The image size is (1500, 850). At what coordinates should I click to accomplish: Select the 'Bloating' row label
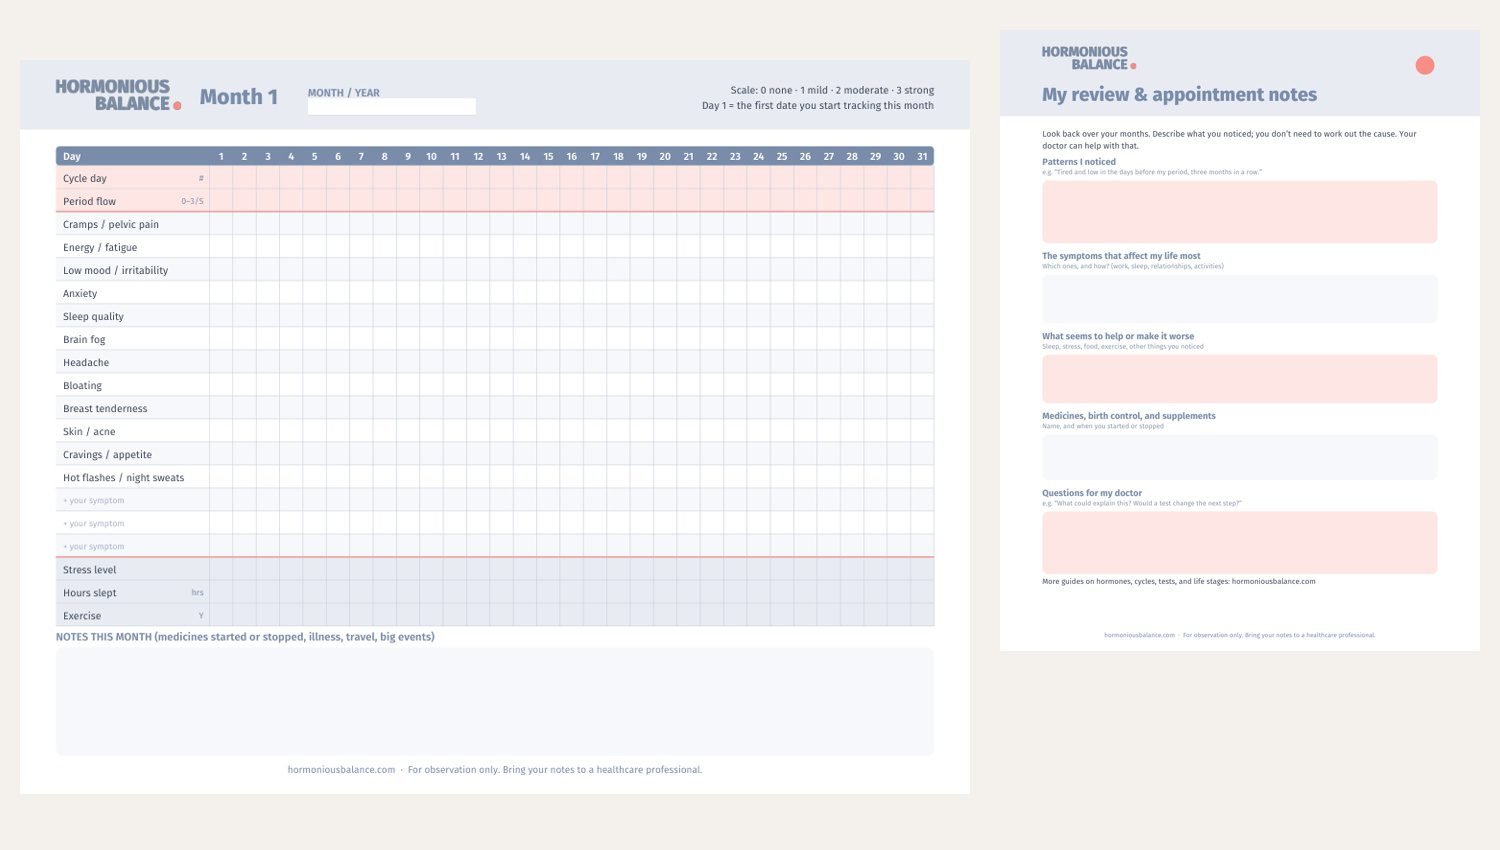coord(82,385)
